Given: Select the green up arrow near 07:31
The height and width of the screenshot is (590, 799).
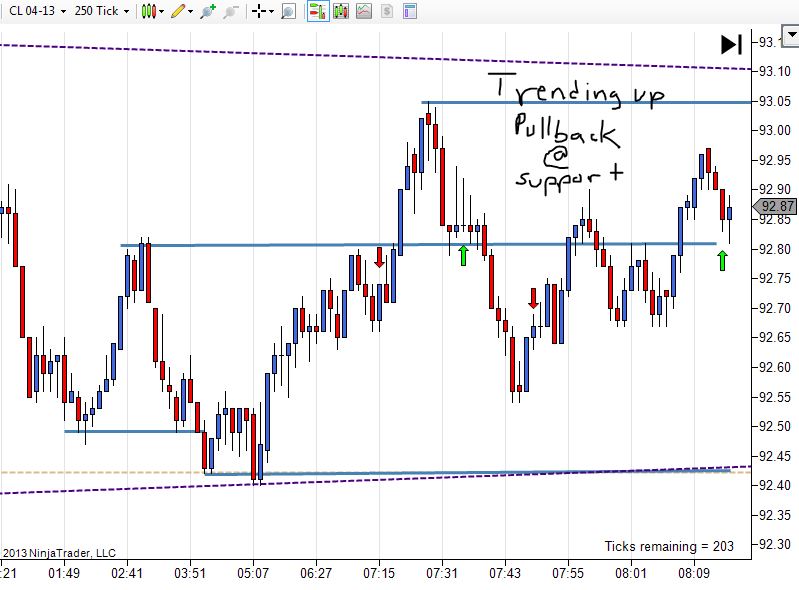Looking at the screenshot, I should [x=463, y=255].
